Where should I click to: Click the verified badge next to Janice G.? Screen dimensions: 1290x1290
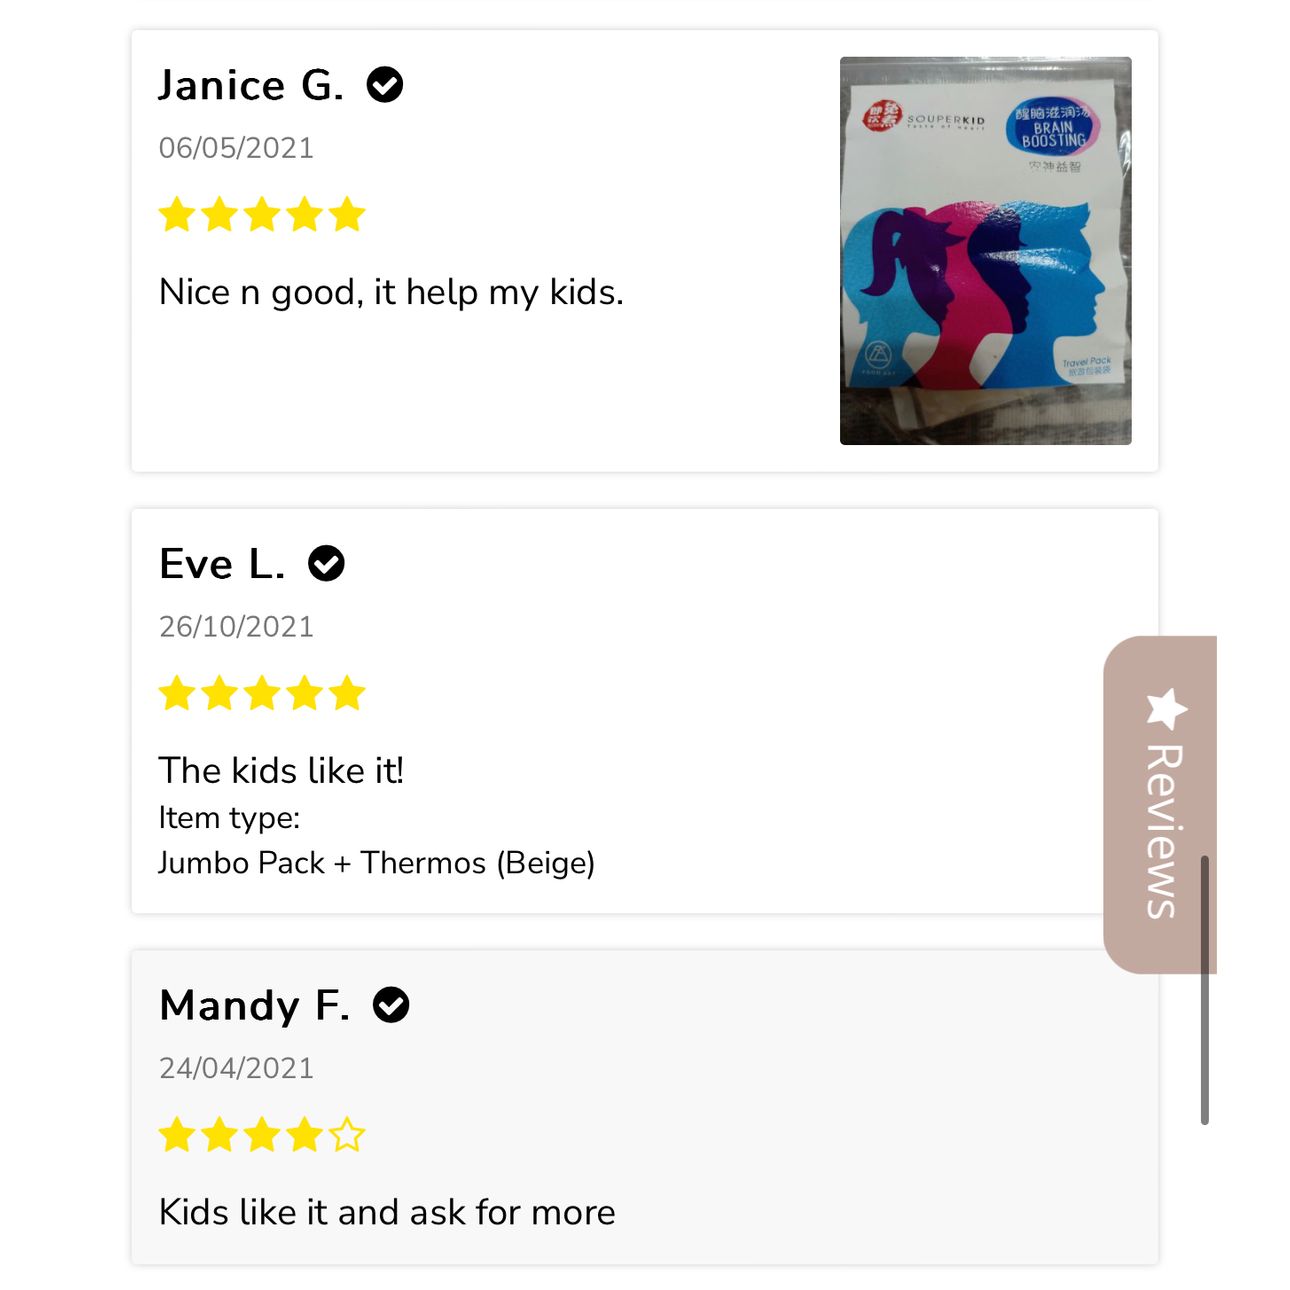pos(385,85)
